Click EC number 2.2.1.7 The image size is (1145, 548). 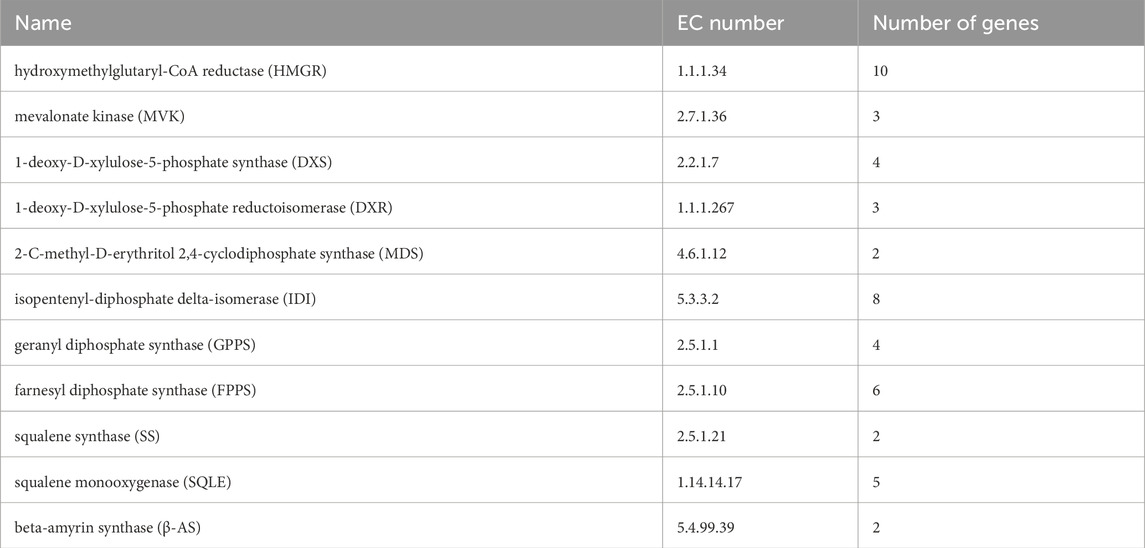tap(697, 161)
